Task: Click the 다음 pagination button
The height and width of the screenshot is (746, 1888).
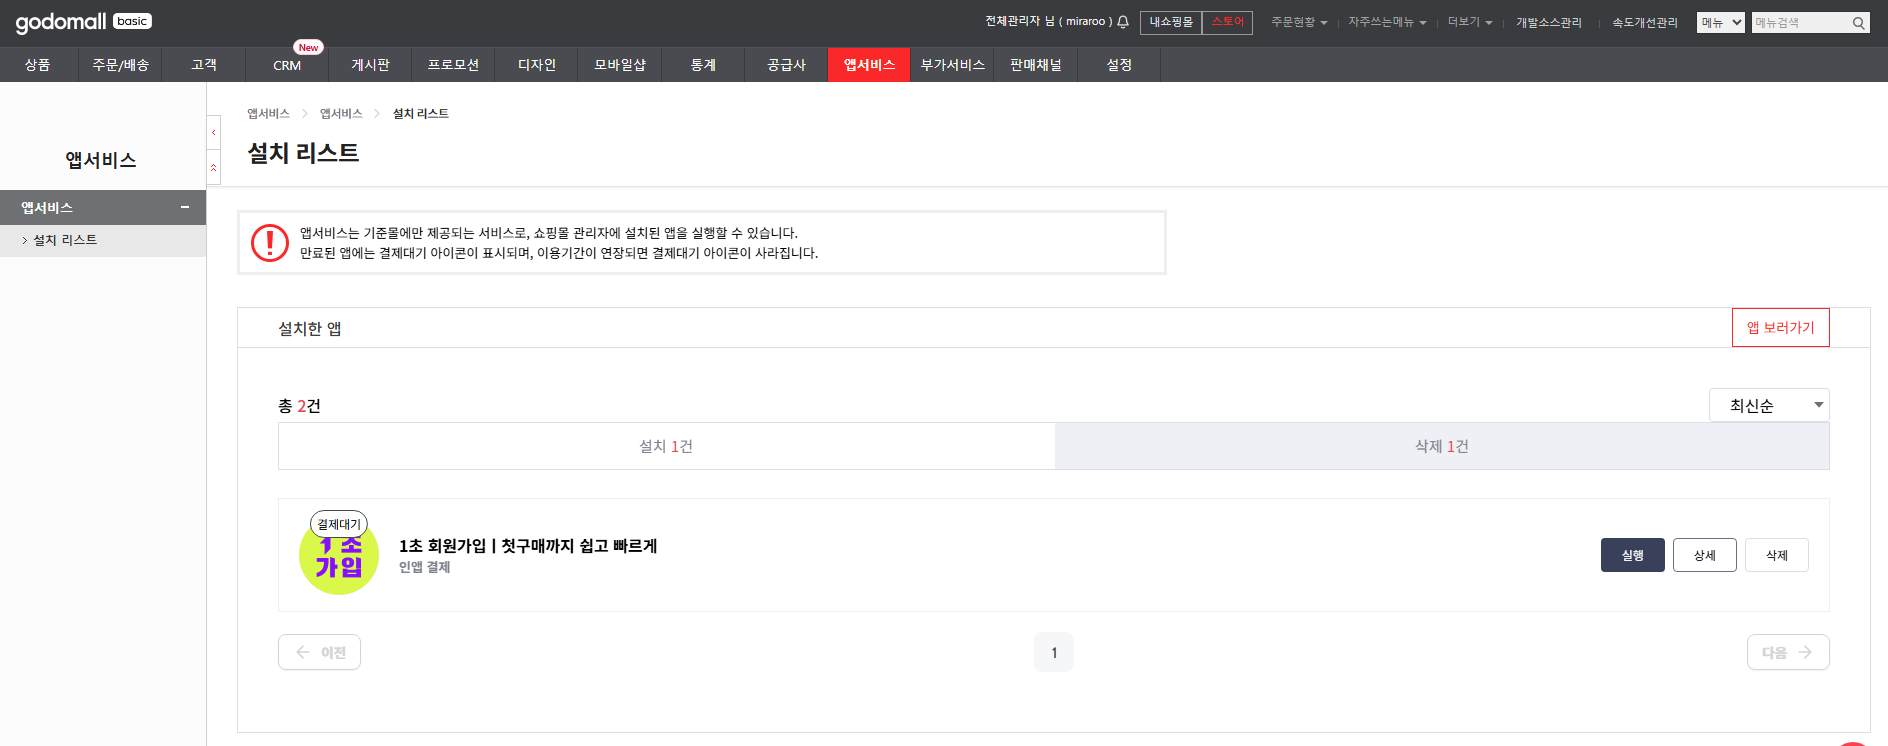Action: tap(1788, 652)
